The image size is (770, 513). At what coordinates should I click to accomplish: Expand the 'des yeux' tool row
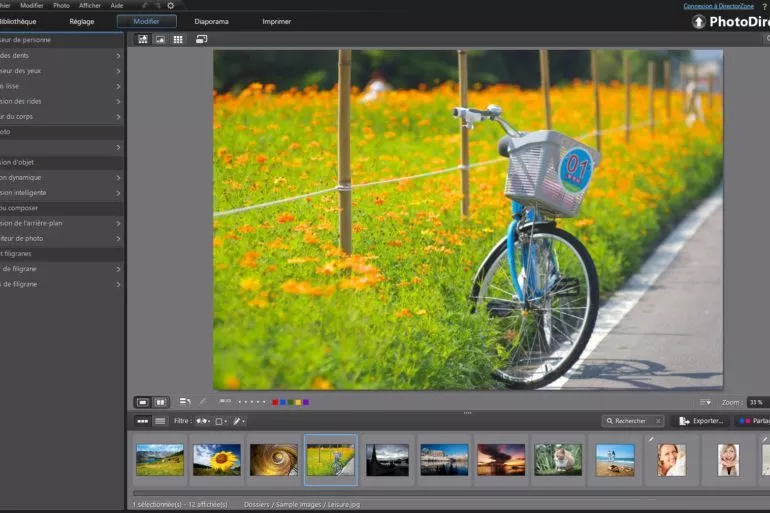click(61, 71)
